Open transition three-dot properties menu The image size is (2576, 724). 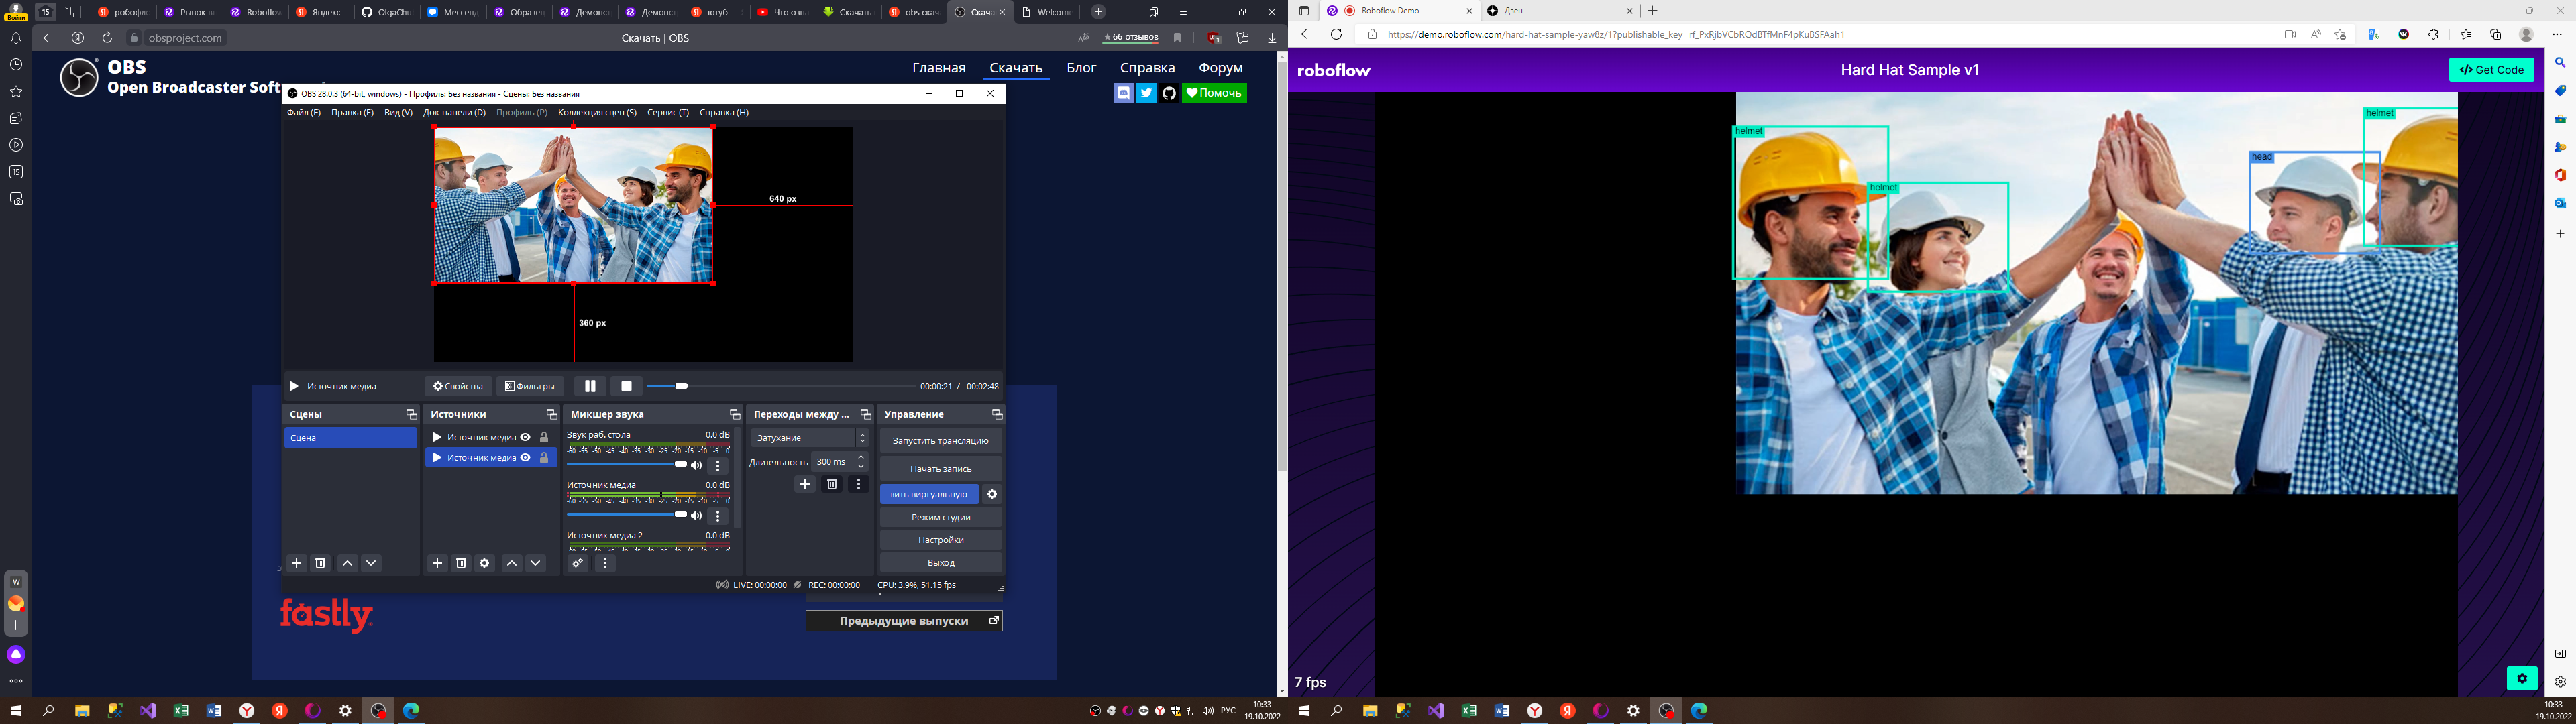[x=858, y=484]
